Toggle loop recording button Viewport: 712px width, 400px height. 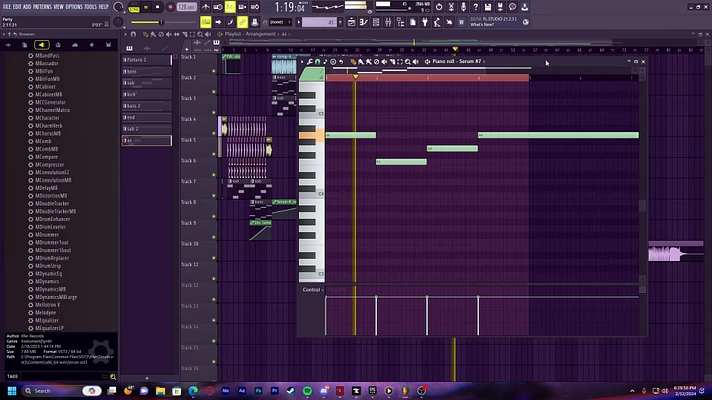[x=255, y=7]
